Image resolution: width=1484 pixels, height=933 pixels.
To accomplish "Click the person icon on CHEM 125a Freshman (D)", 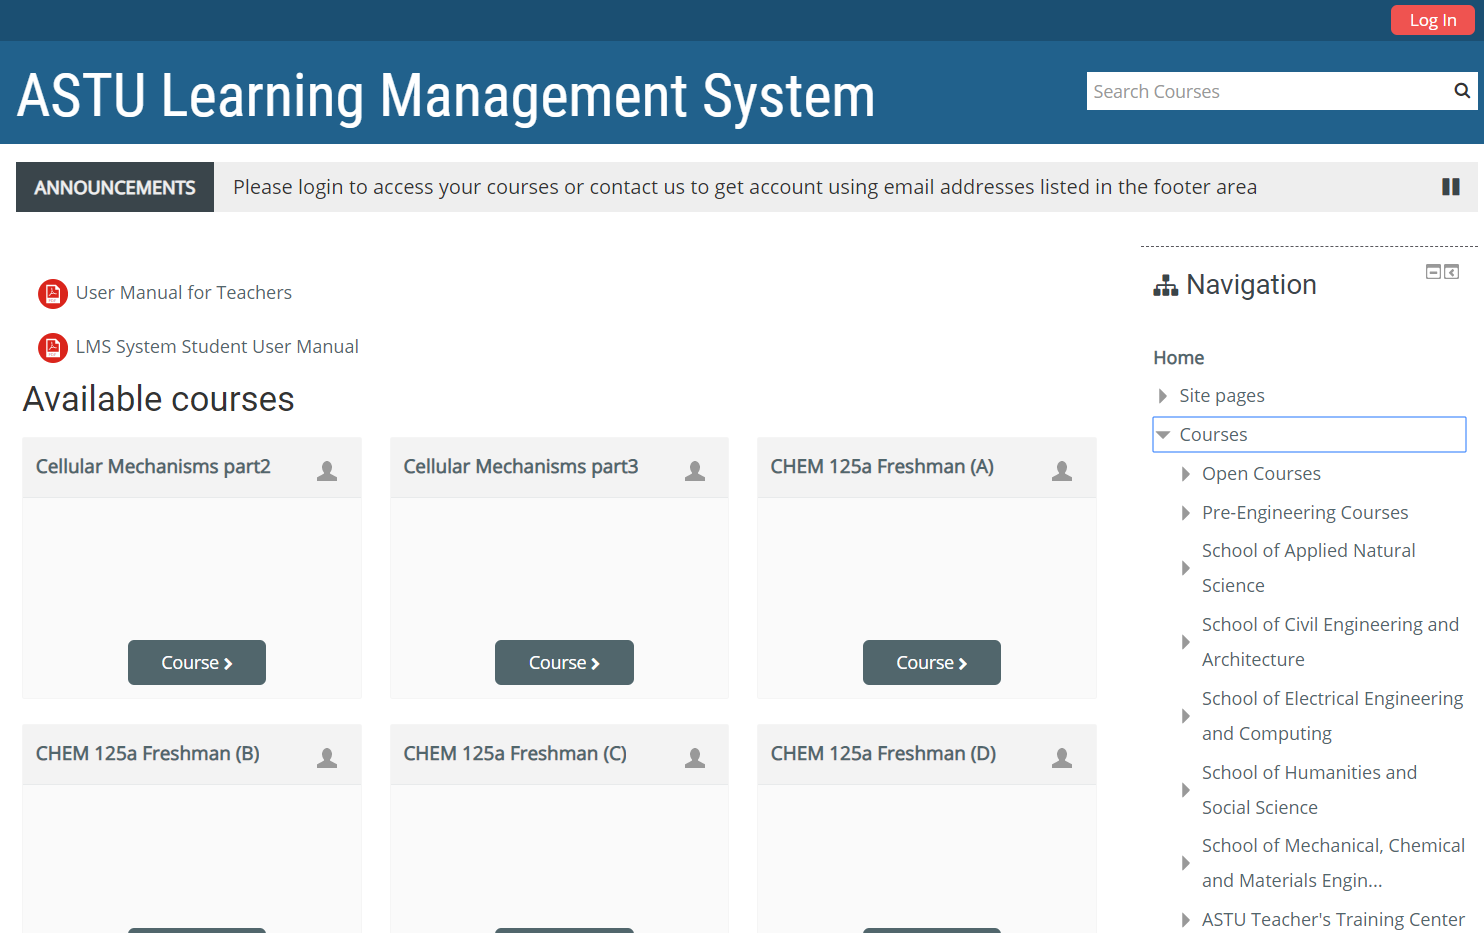I will 1062,758.
